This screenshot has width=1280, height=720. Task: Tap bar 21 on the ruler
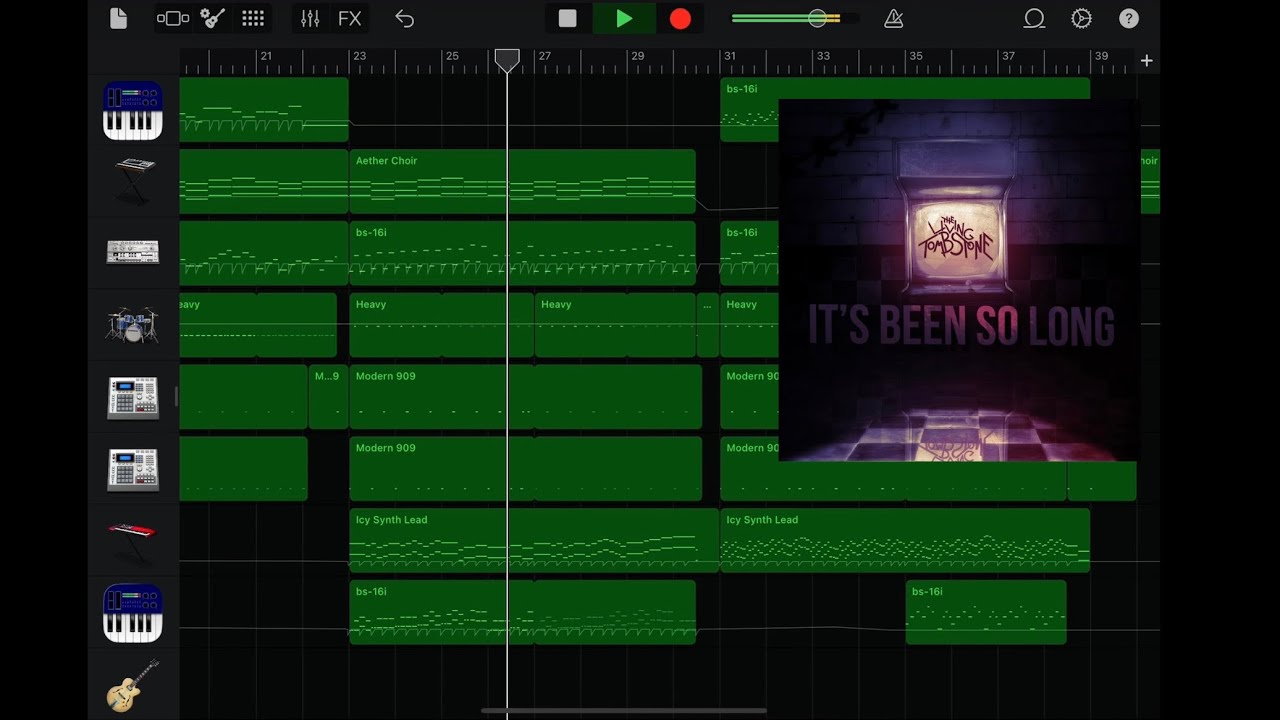click(x=265, y=57)
